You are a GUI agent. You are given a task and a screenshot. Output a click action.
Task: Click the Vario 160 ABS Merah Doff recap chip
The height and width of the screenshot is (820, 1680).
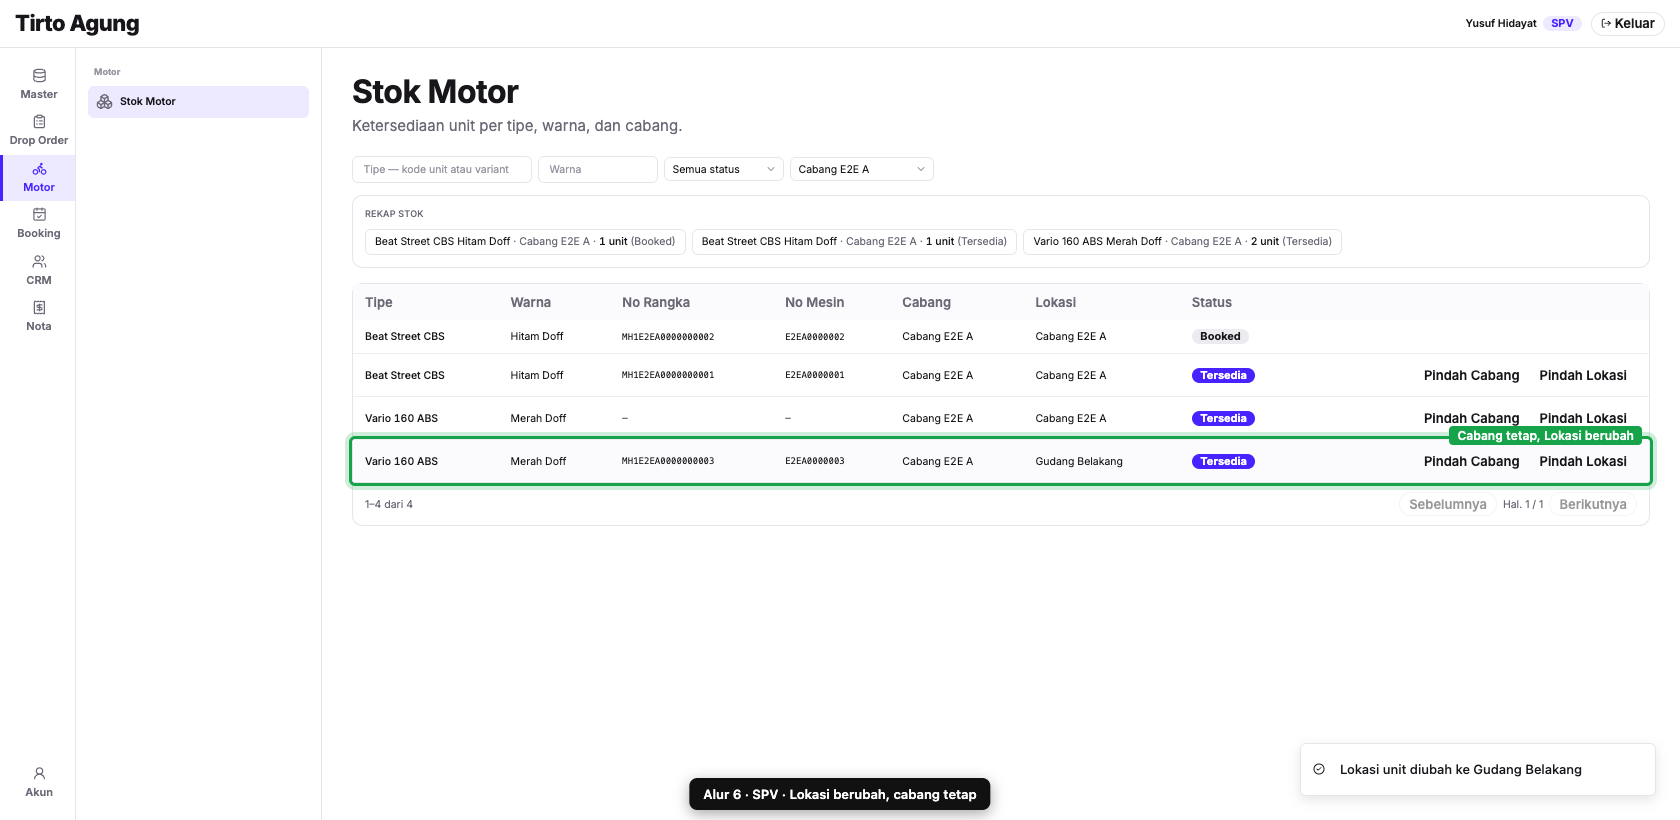pos(1182,241)
